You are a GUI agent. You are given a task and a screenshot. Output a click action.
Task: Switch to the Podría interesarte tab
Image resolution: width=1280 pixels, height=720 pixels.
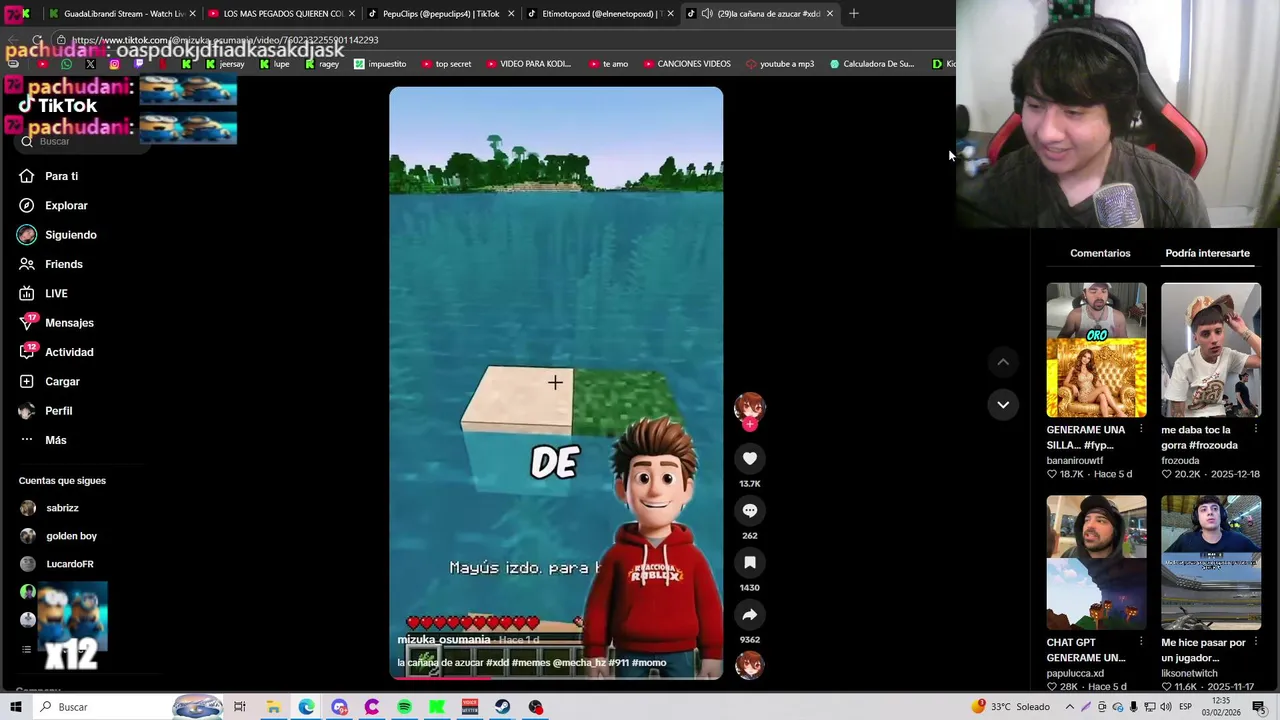(x=1207, y=253)
